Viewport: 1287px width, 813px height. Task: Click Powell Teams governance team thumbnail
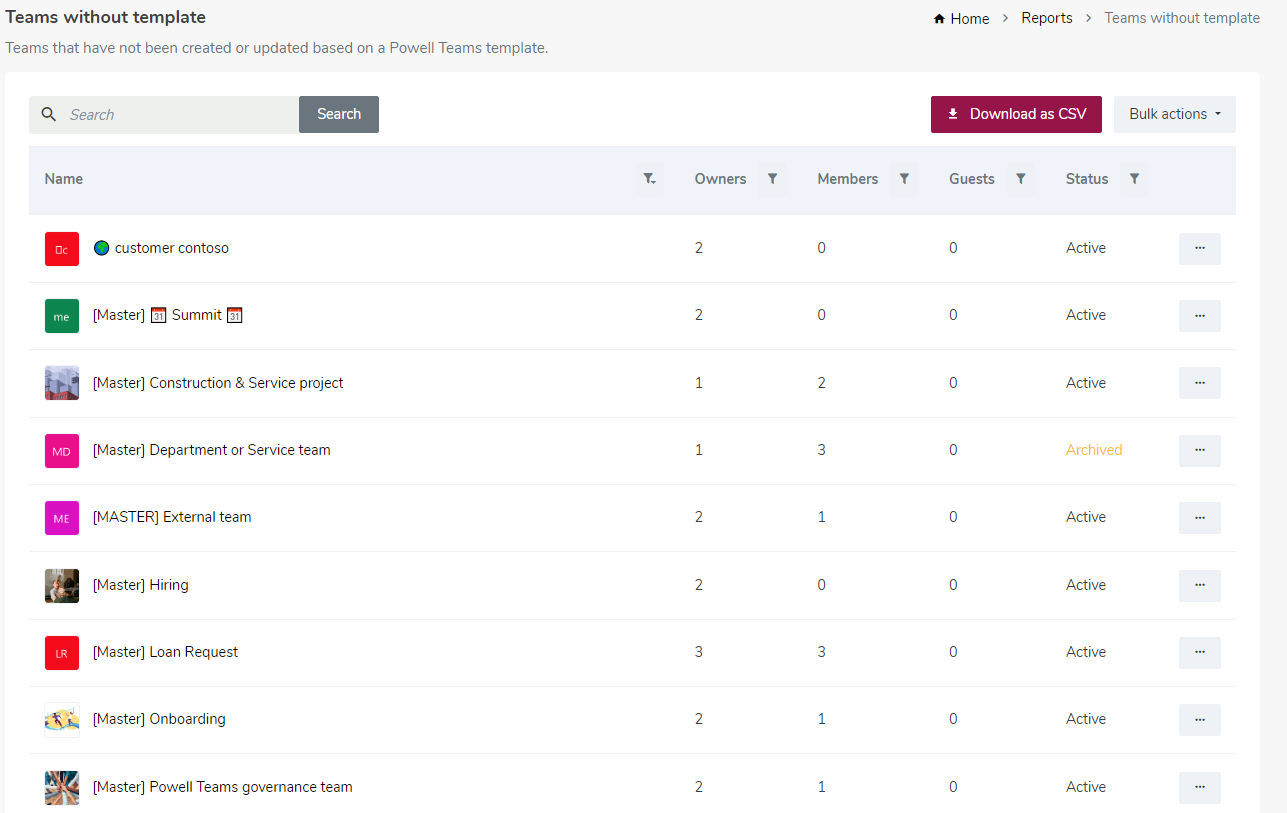pyautogui.click(x=62, y=788)
